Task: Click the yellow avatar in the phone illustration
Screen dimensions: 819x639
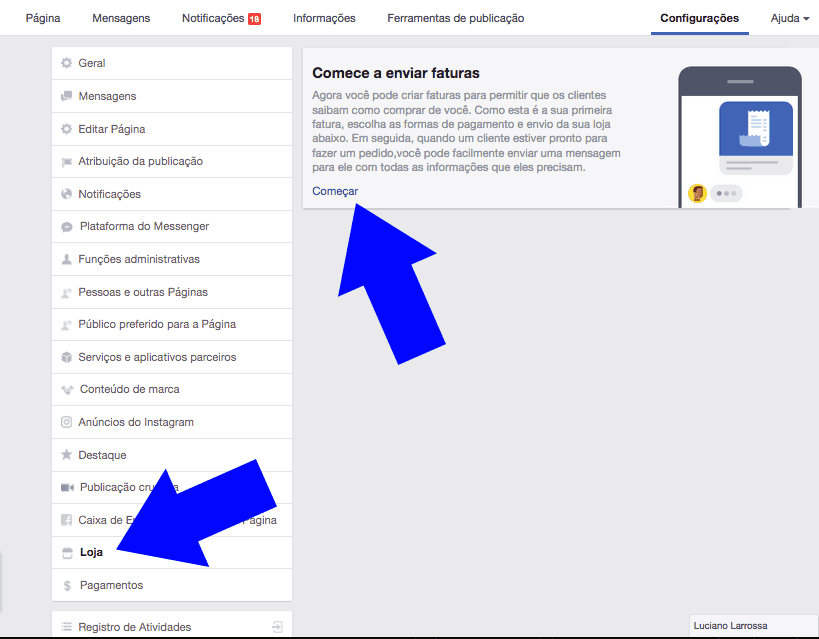Action: pyautogui.click(x=697, y=193)
